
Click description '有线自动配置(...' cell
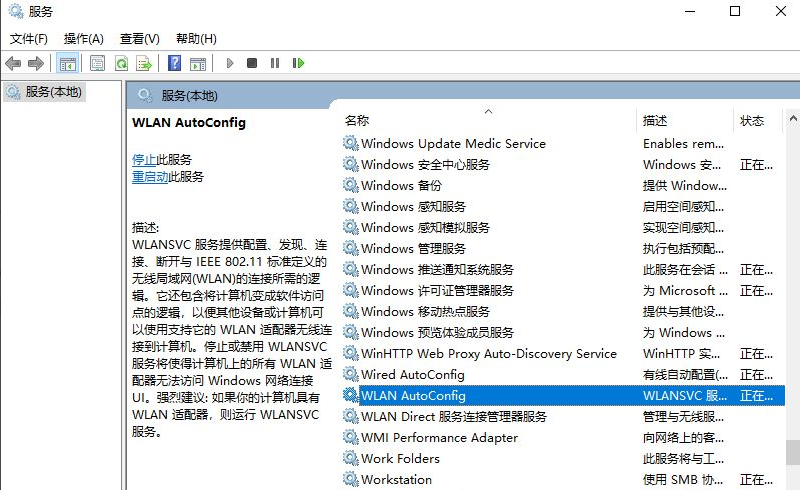point(686,374)
